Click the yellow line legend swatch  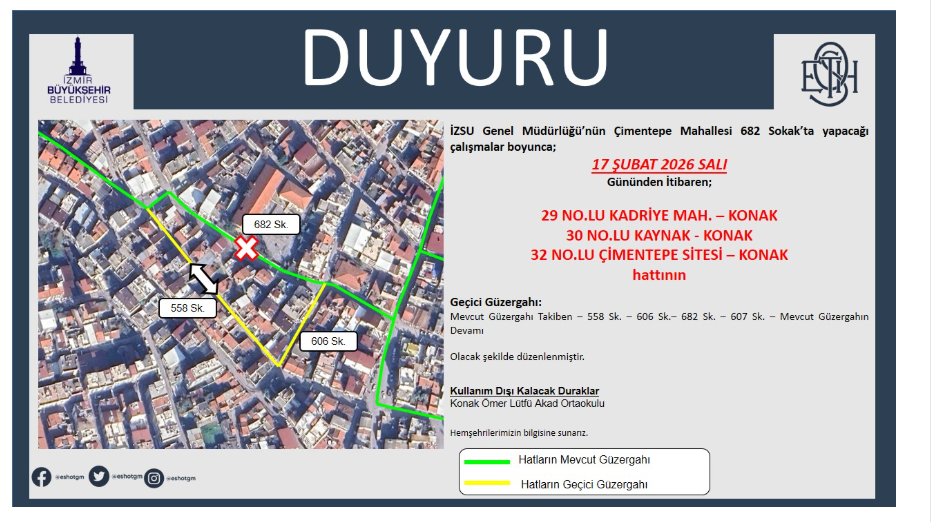click(x=486, y=484)
